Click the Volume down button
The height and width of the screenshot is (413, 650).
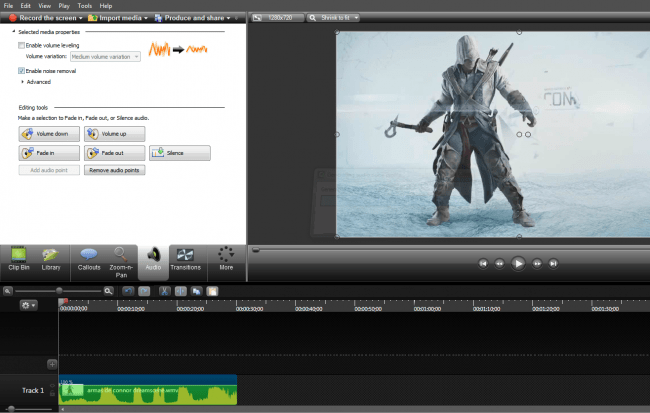pyautogui.click(x=49, y=134)
